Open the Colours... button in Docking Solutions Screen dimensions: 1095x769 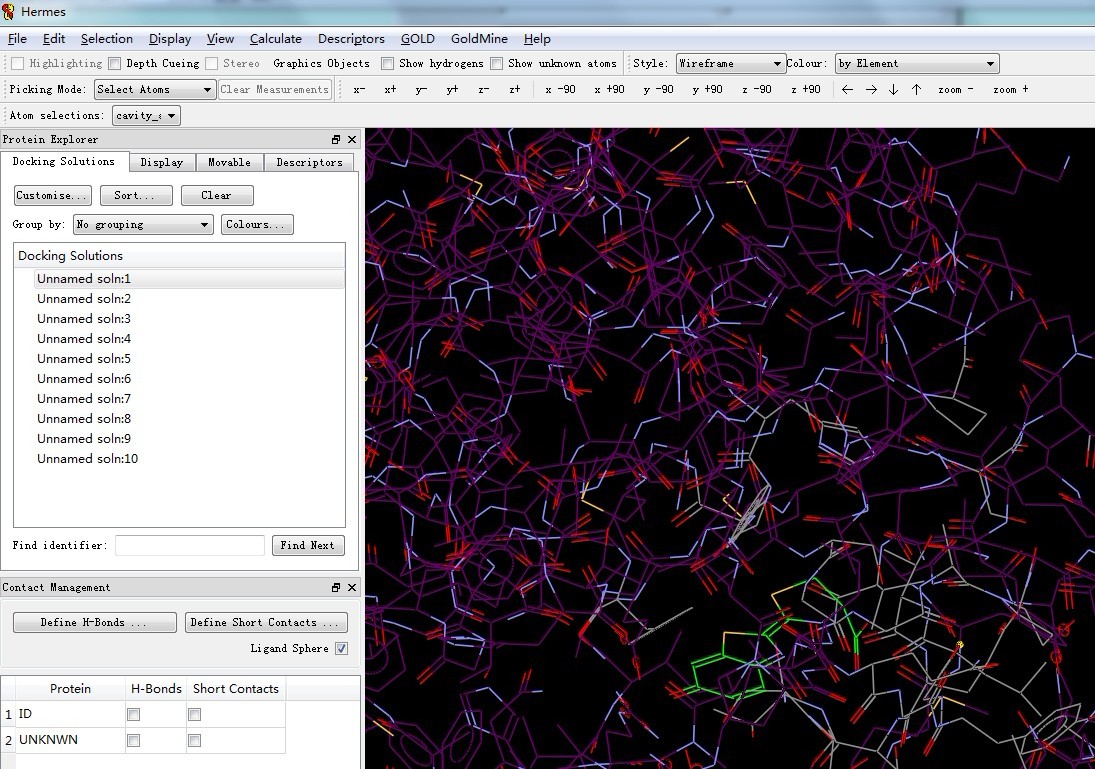point(257,225)
